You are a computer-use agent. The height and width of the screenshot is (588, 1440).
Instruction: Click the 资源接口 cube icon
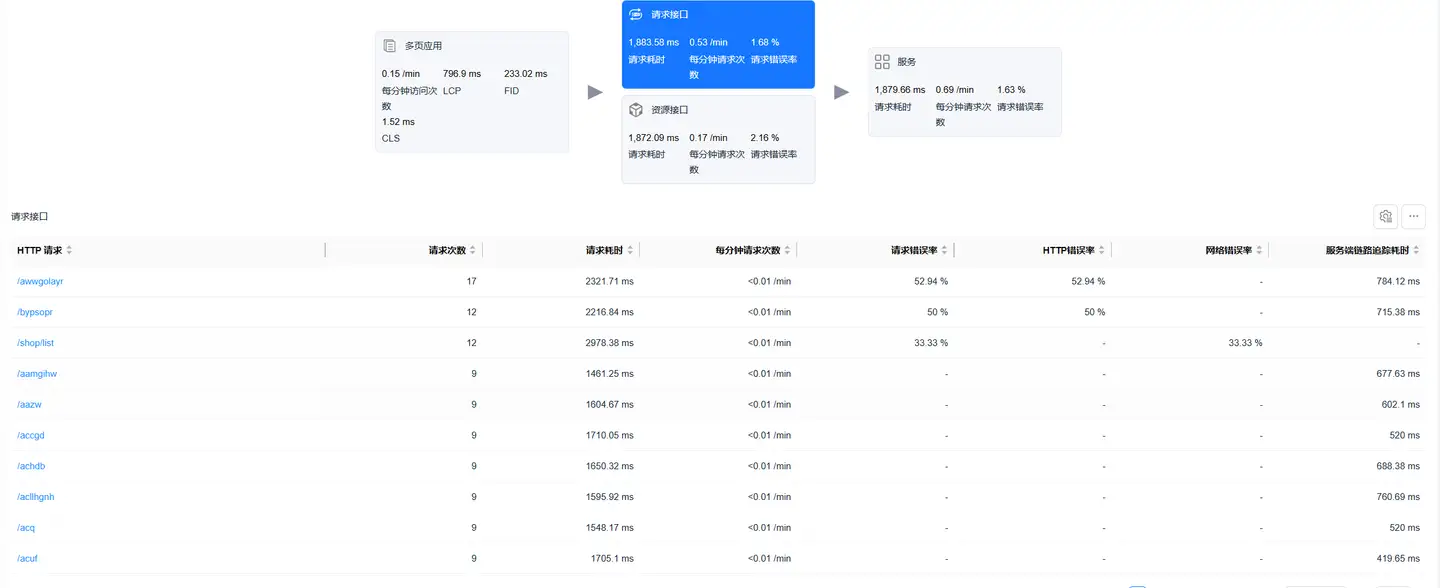coord(636,110)
